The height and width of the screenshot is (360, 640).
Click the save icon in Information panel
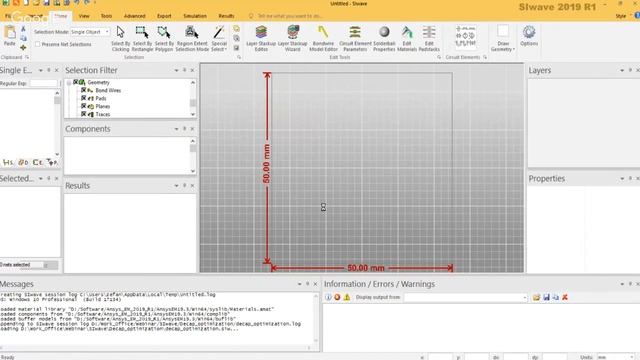pos(546,297)
